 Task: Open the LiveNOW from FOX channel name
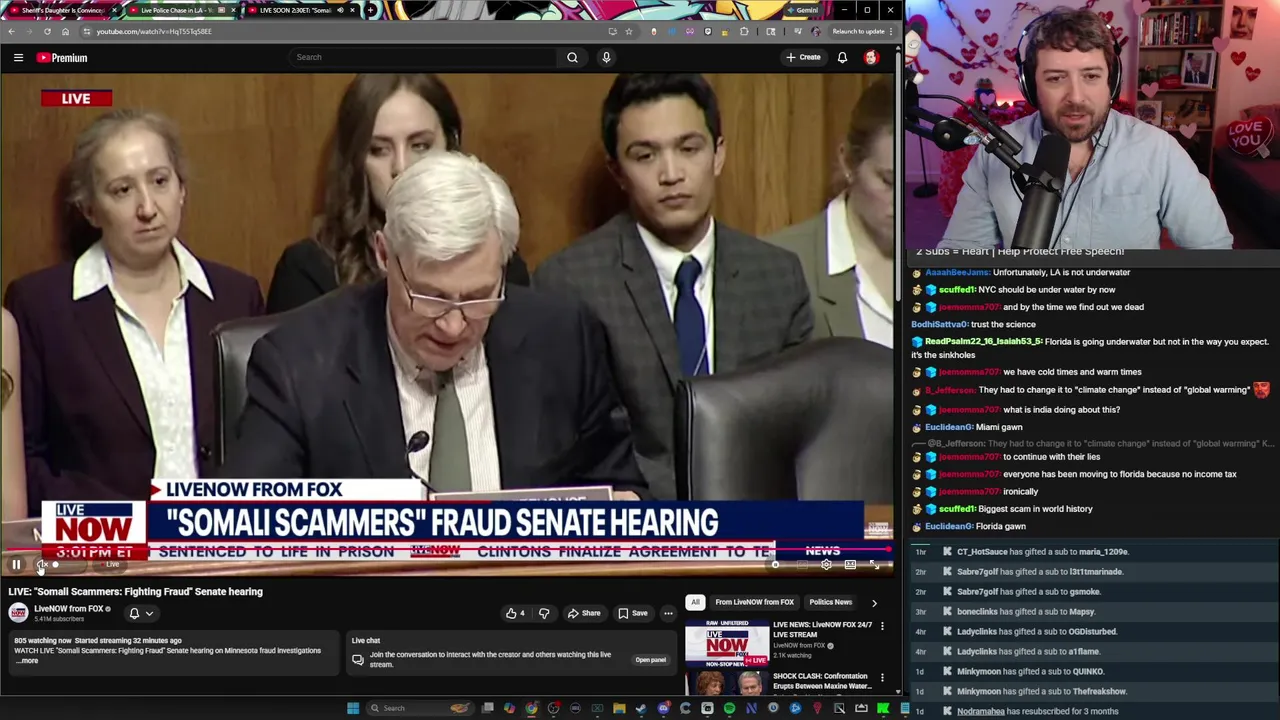pyautogui.click(x=70, y=609)
